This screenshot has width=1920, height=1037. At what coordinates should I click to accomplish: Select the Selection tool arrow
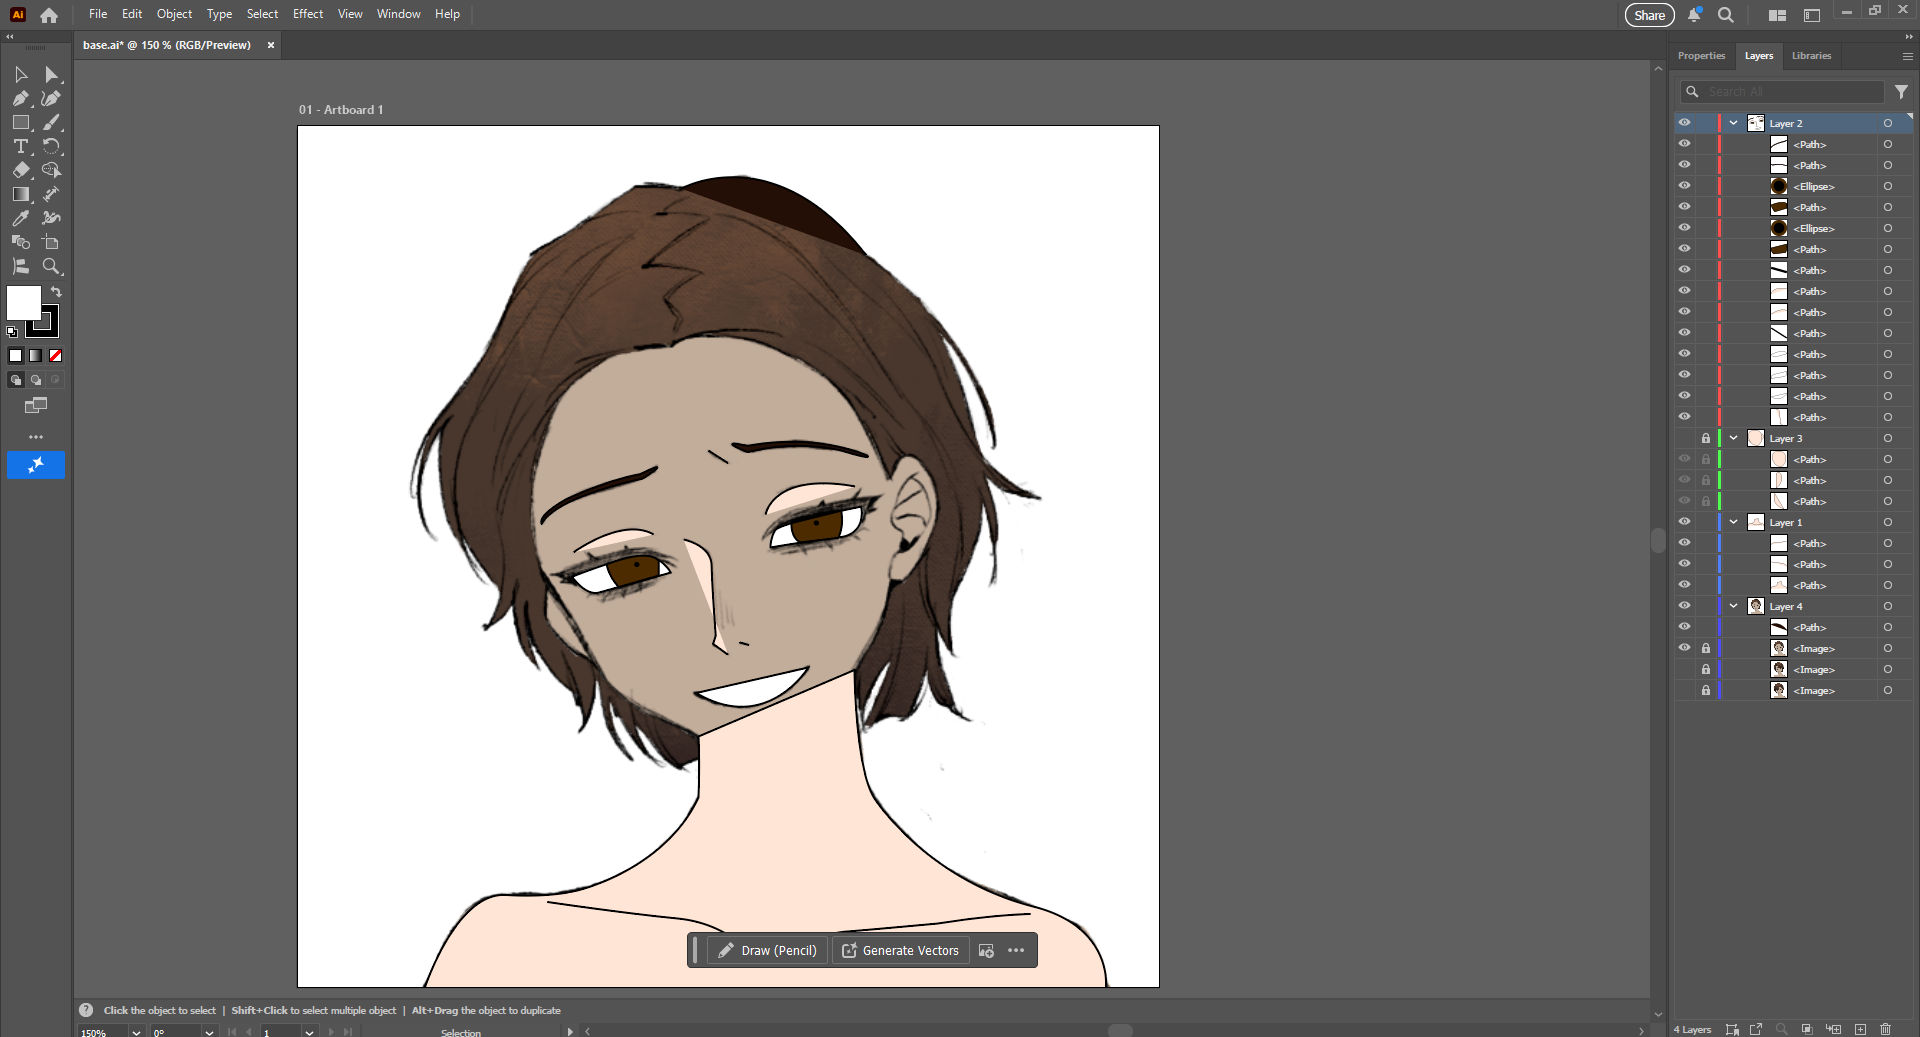20,75
